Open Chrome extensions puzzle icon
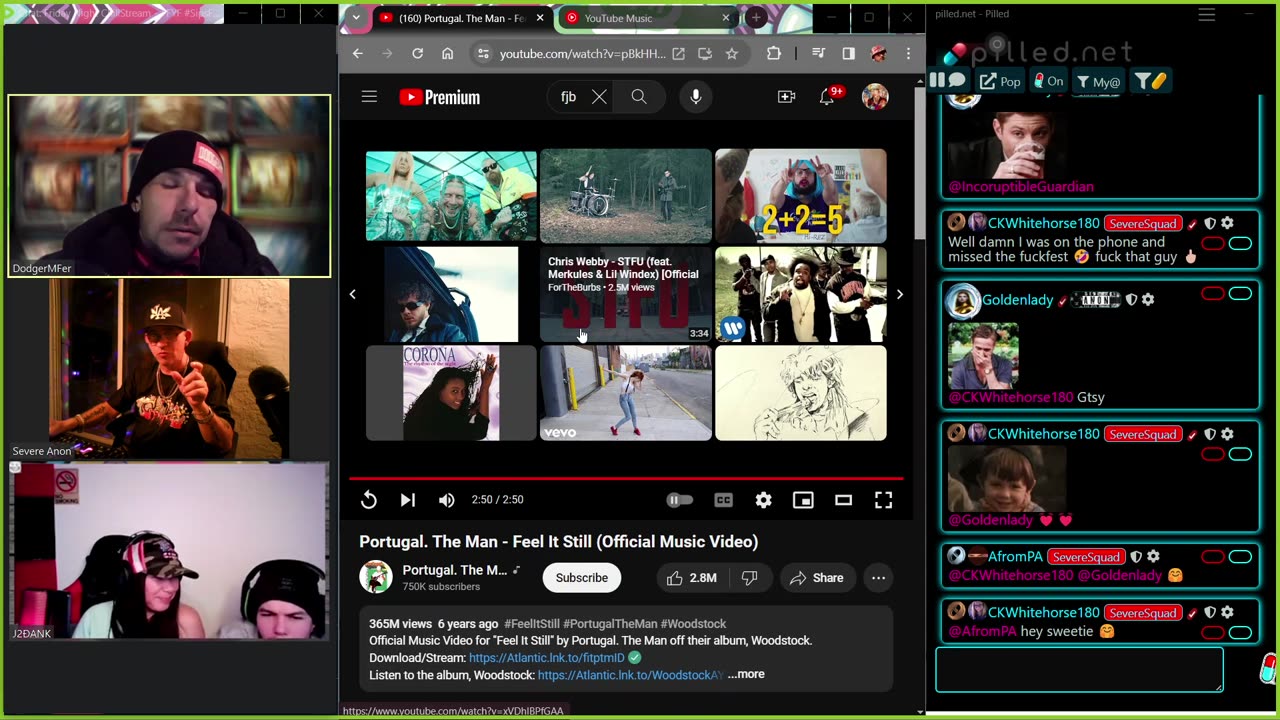Image resolution: width=1280 pixels, height=720 pixels. point(773,54)
